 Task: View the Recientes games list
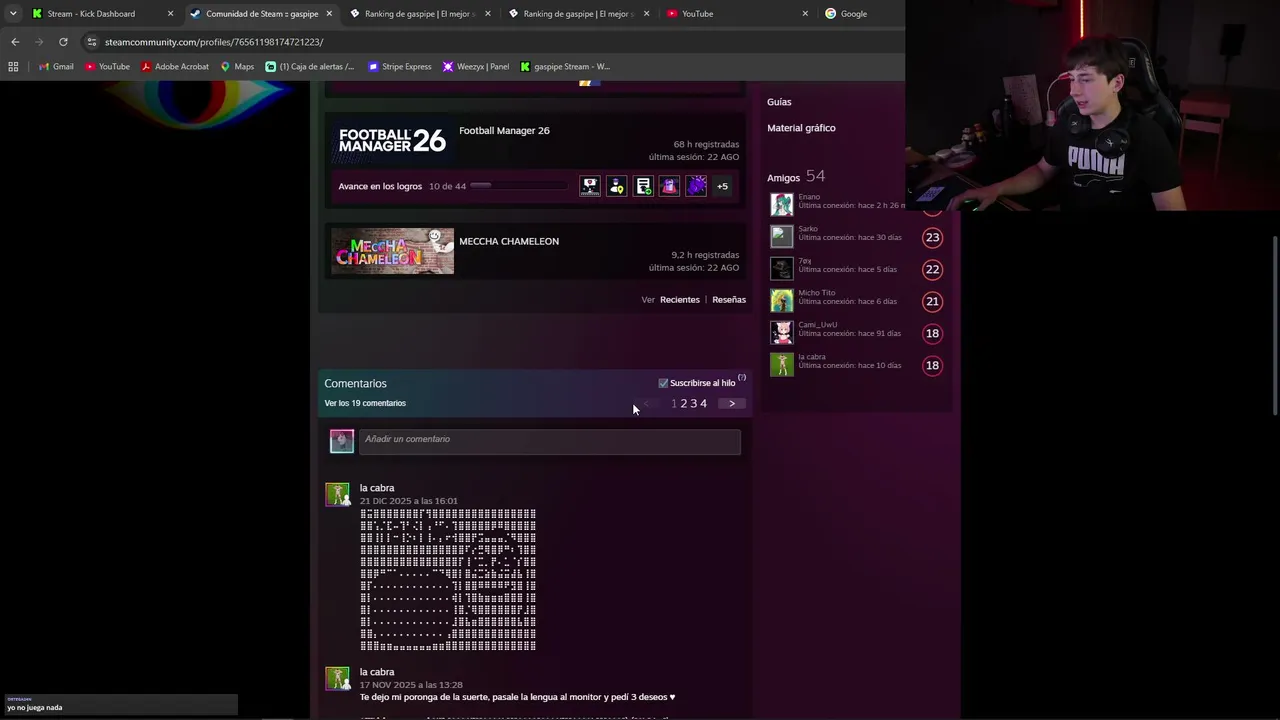[680, 300]
